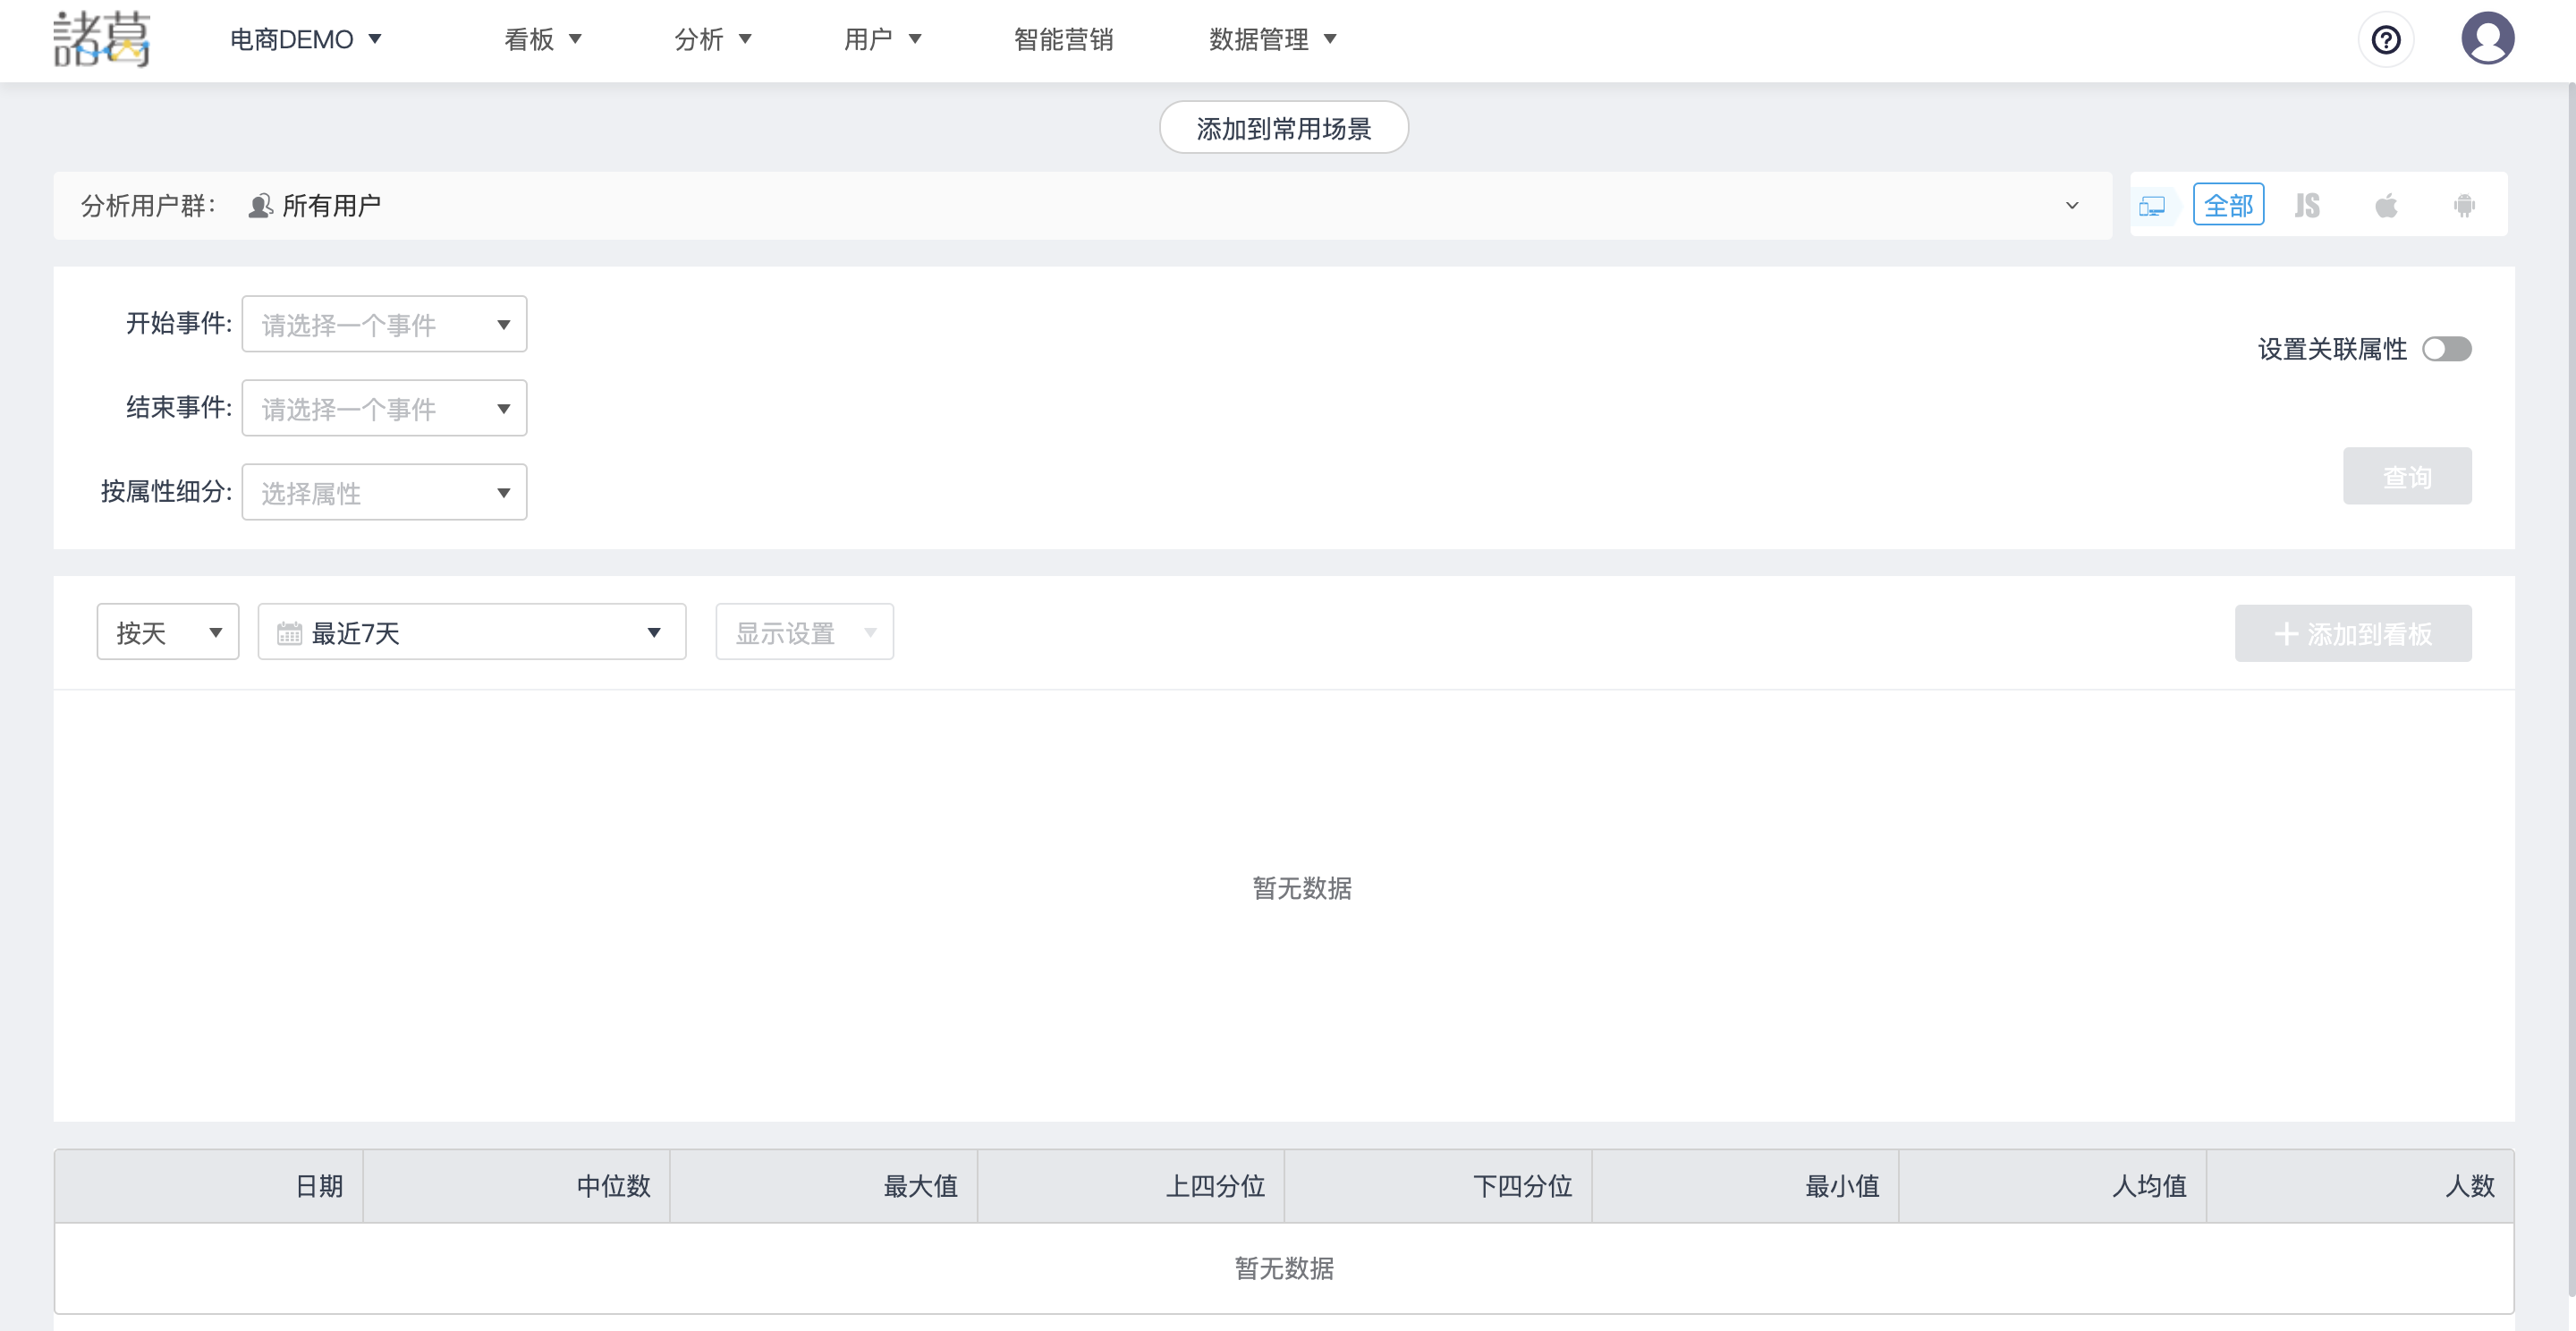
Task: Open the 分析 menu
Action: pos(713,40)
